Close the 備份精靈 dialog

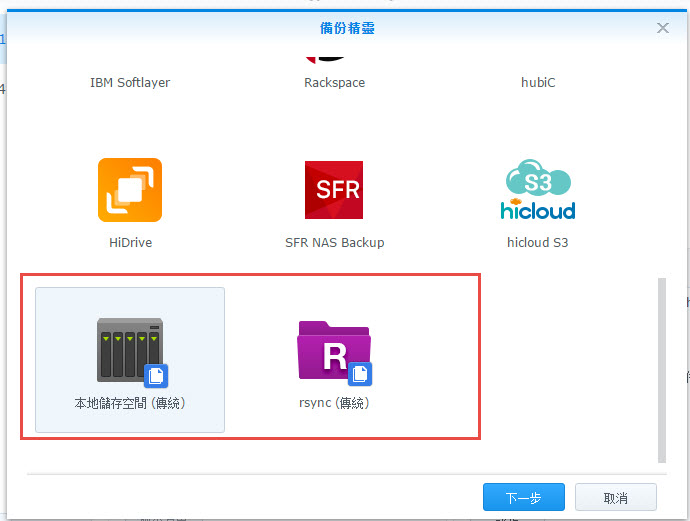(x=663, y=28)
